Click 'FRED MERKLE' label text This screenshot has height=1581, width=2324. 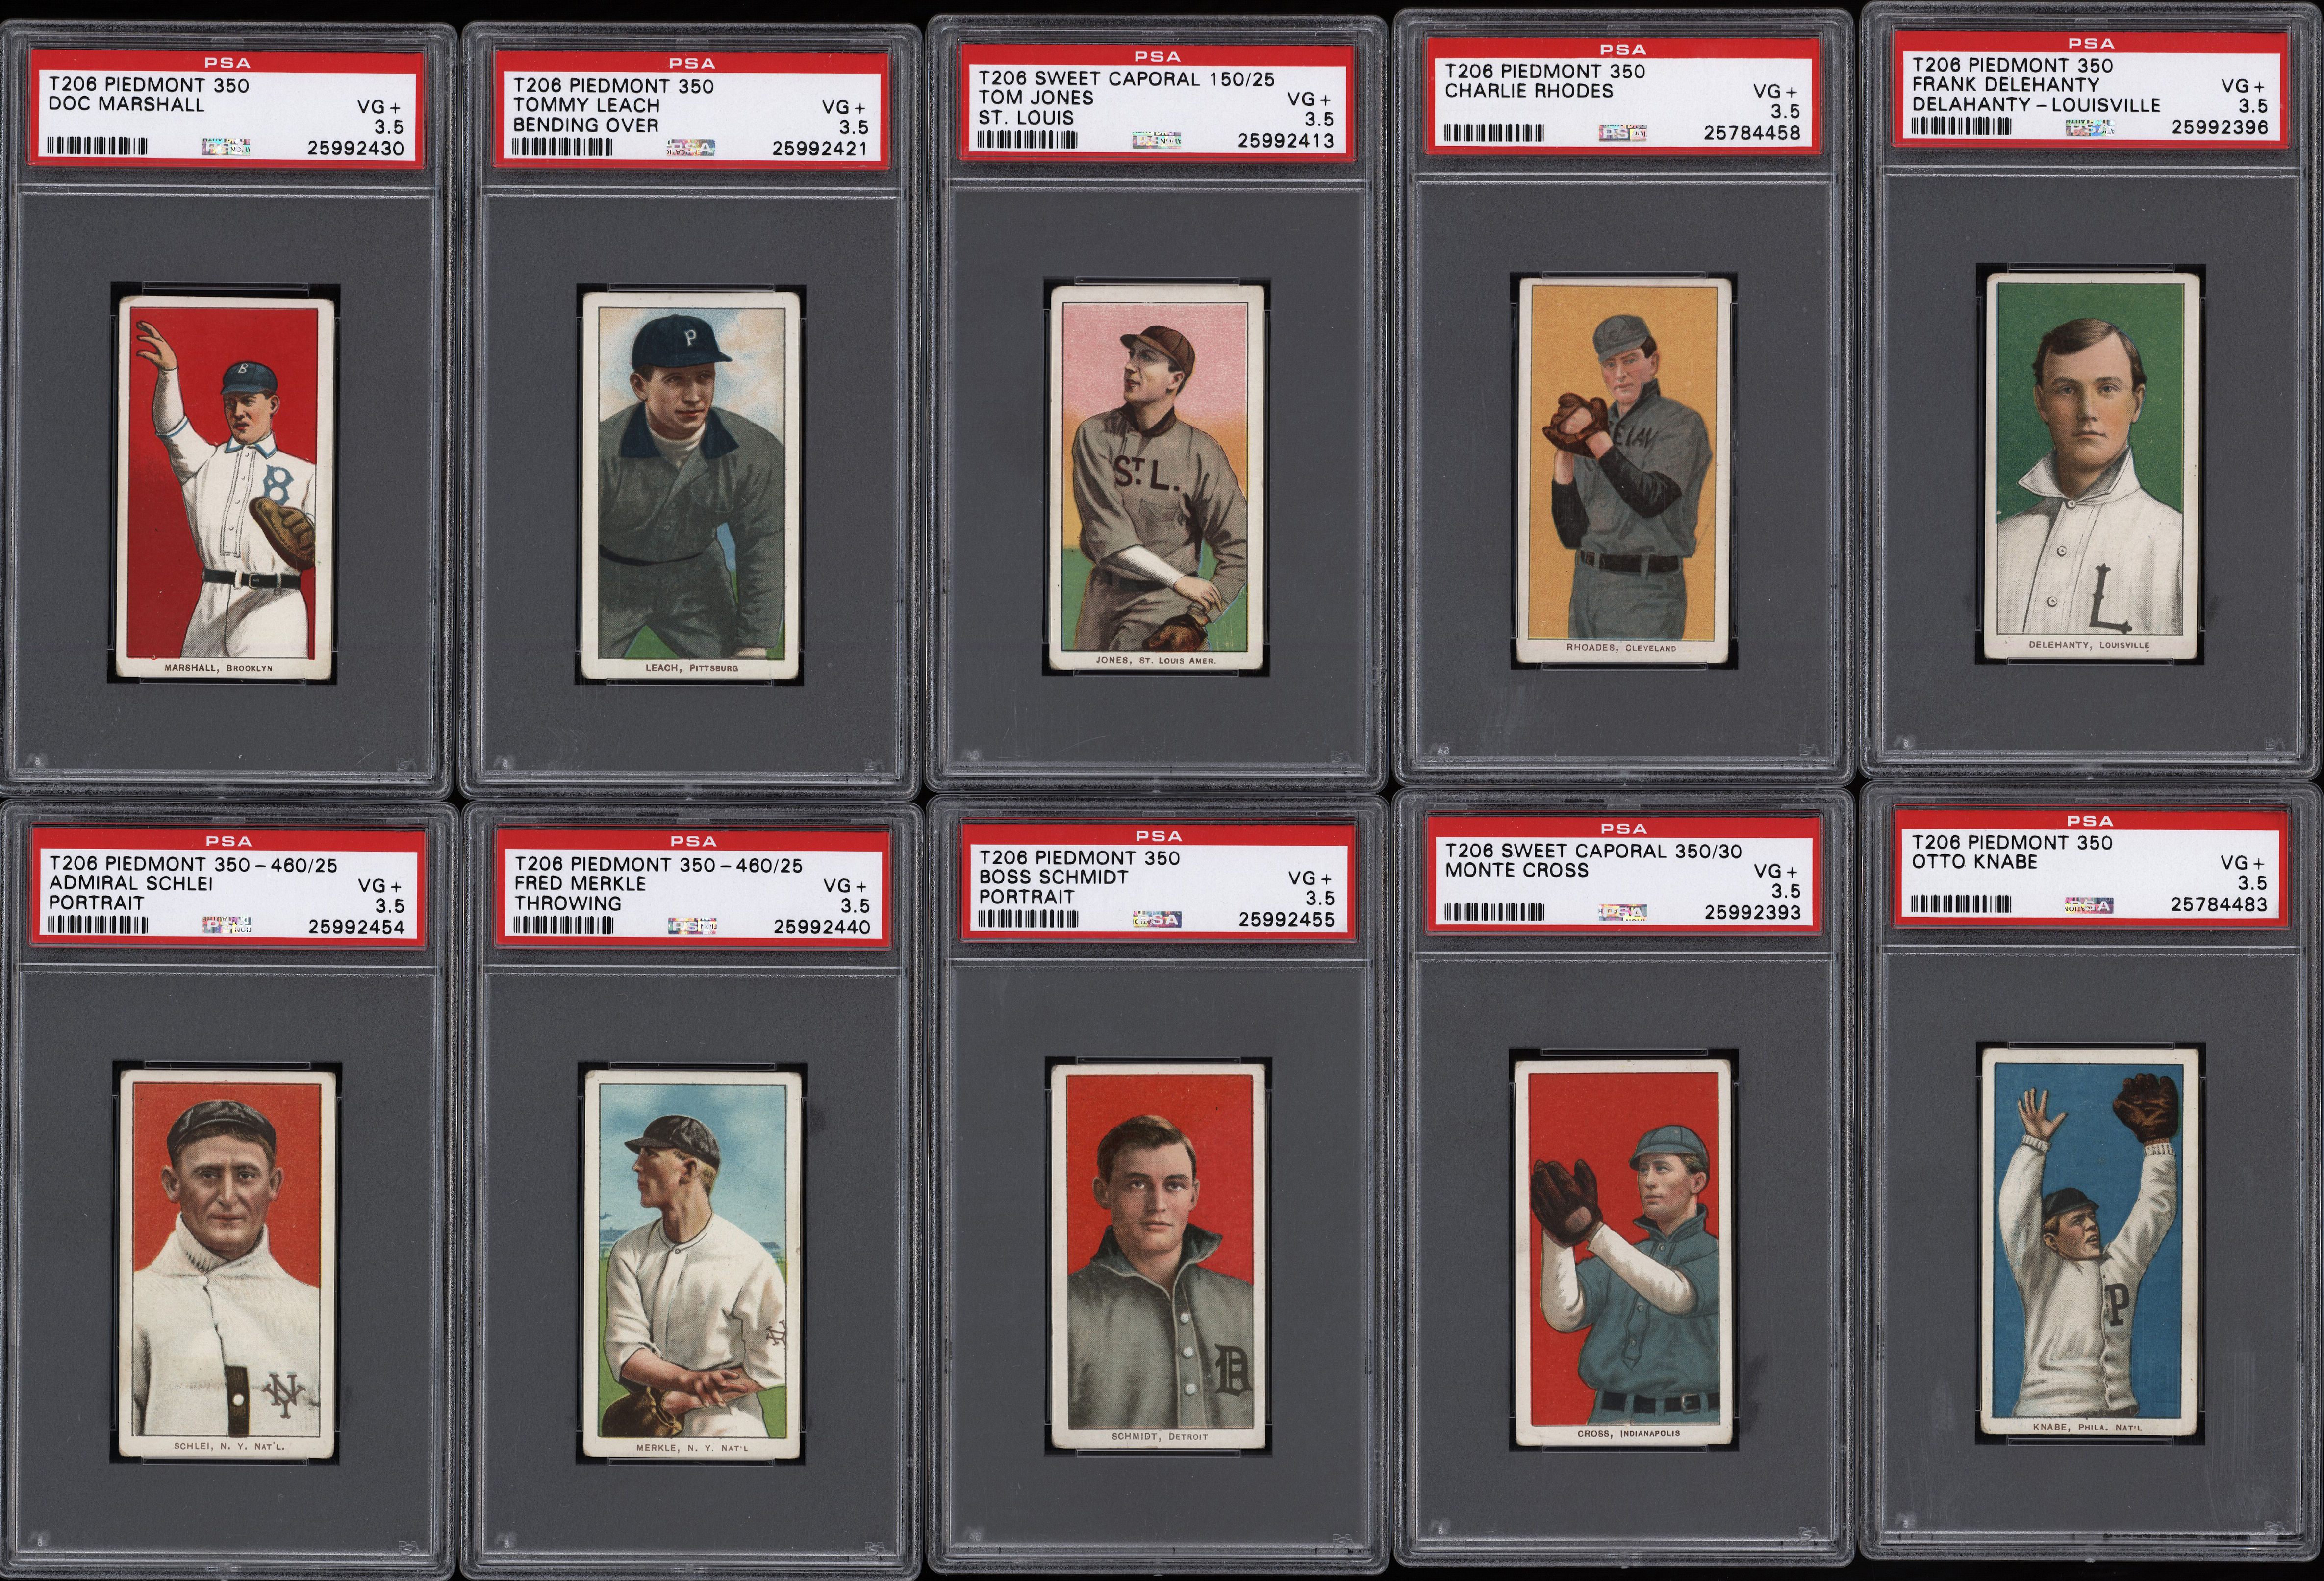(580, 884)
